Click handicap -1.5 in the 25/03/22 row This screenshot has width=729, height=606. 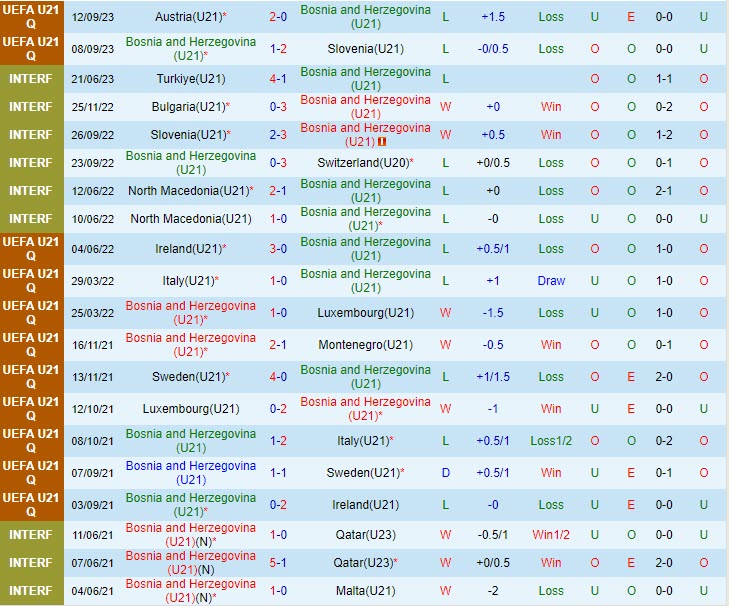(x=493, y=313)
